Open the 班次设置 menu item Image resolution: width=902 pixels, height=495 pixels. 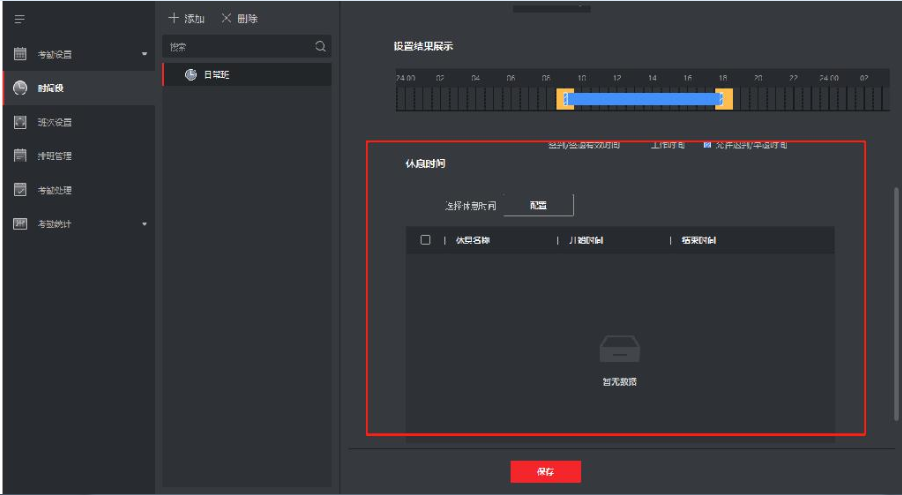(79, 122)
